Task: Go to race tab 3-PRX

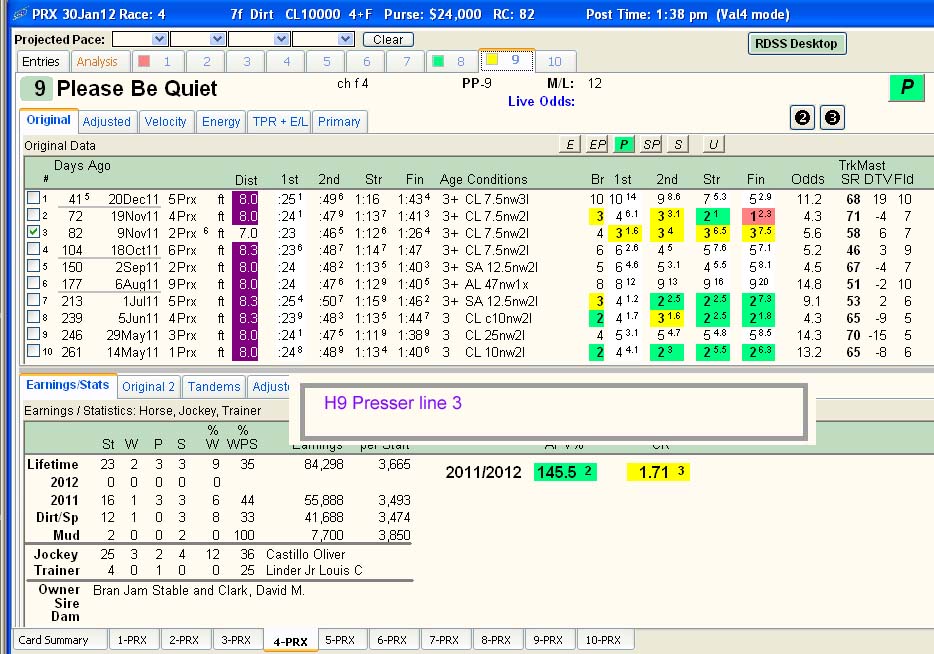Action: 236,640
